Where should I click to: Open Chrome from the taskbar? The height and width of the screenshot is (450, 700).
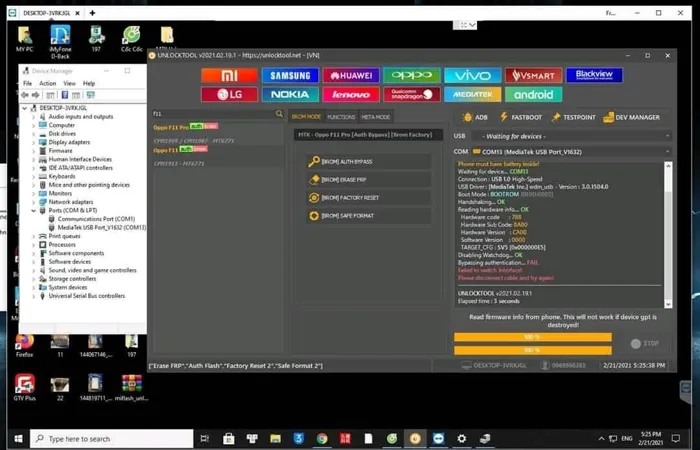click(322, 439)
